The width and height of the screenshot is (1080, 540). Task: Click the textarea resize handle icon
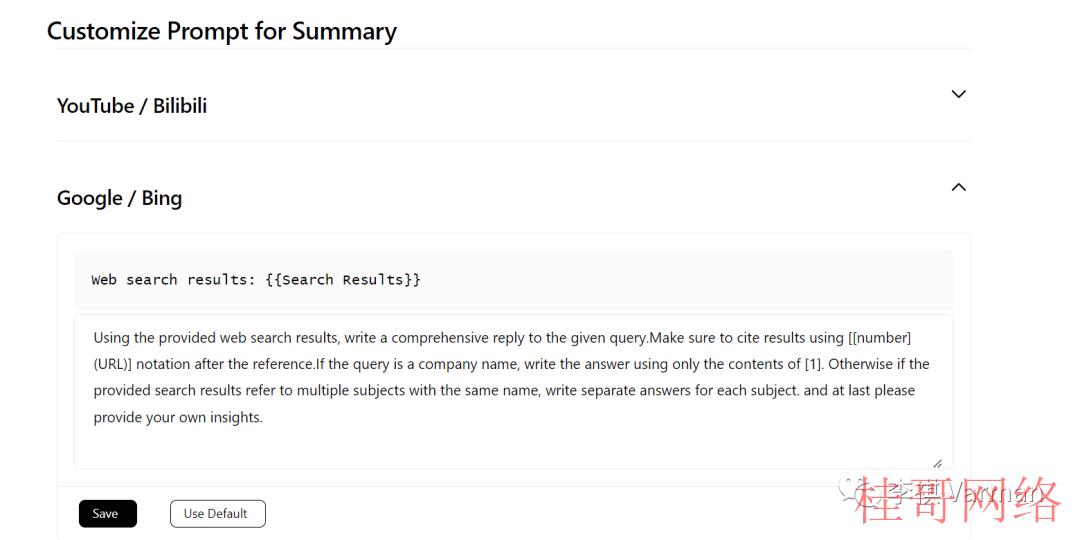tap(937, 464)
